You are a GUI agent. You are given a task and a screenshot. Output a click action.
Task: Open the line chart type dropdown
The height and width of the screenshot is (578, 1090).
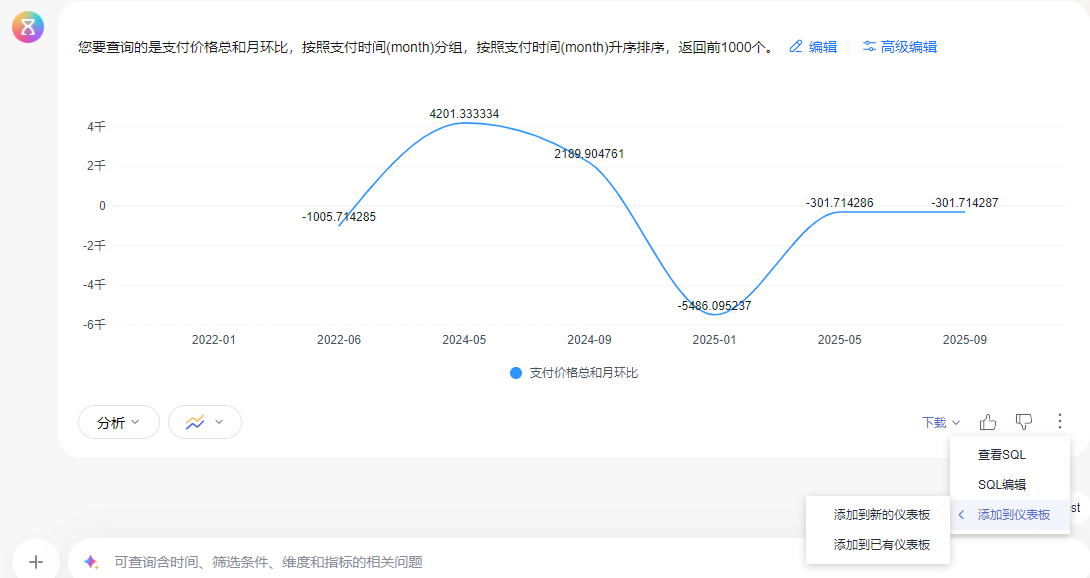click(x=205, y=422)
